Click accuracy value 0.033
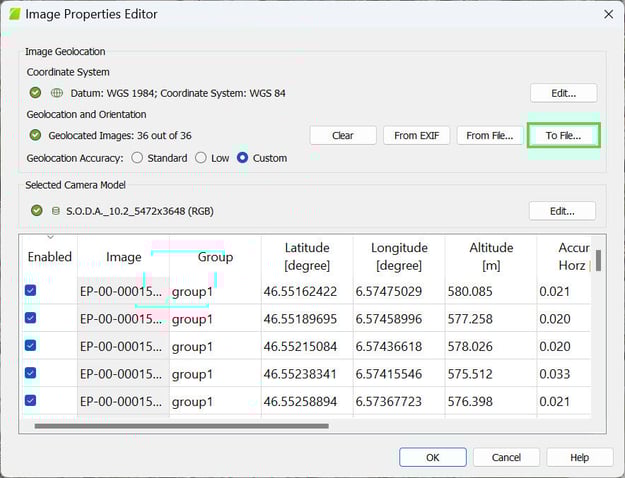Screen dimensions: 625x478 554,374
